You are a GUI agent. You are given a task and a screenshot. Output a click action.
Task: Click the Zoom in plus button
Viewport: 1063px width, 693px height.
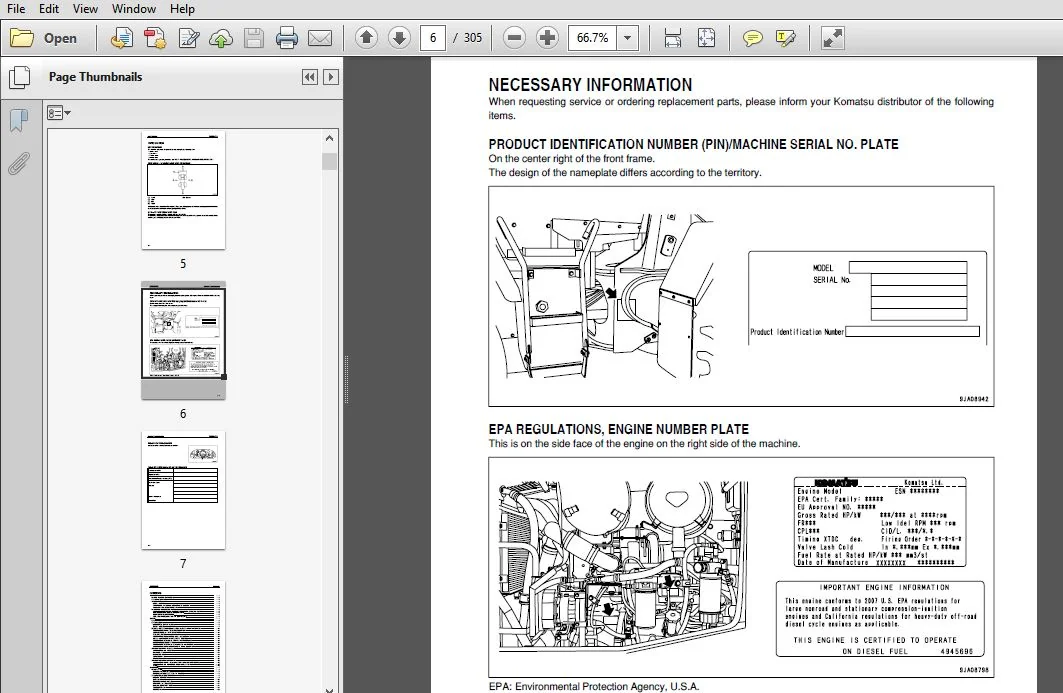point(547,37)
